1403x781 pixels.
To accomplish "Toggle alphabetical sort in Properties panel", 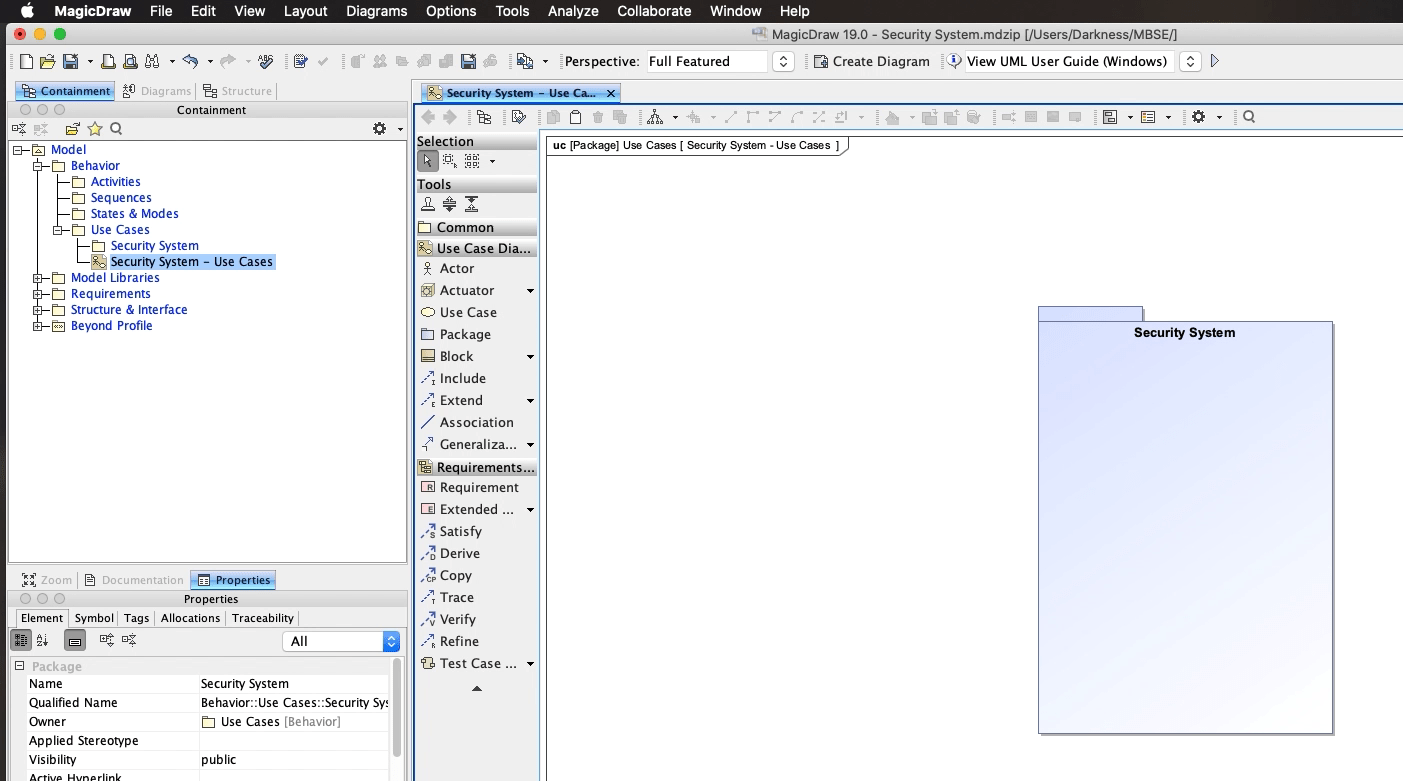I will pyautogui.click(x=42, y=641).
